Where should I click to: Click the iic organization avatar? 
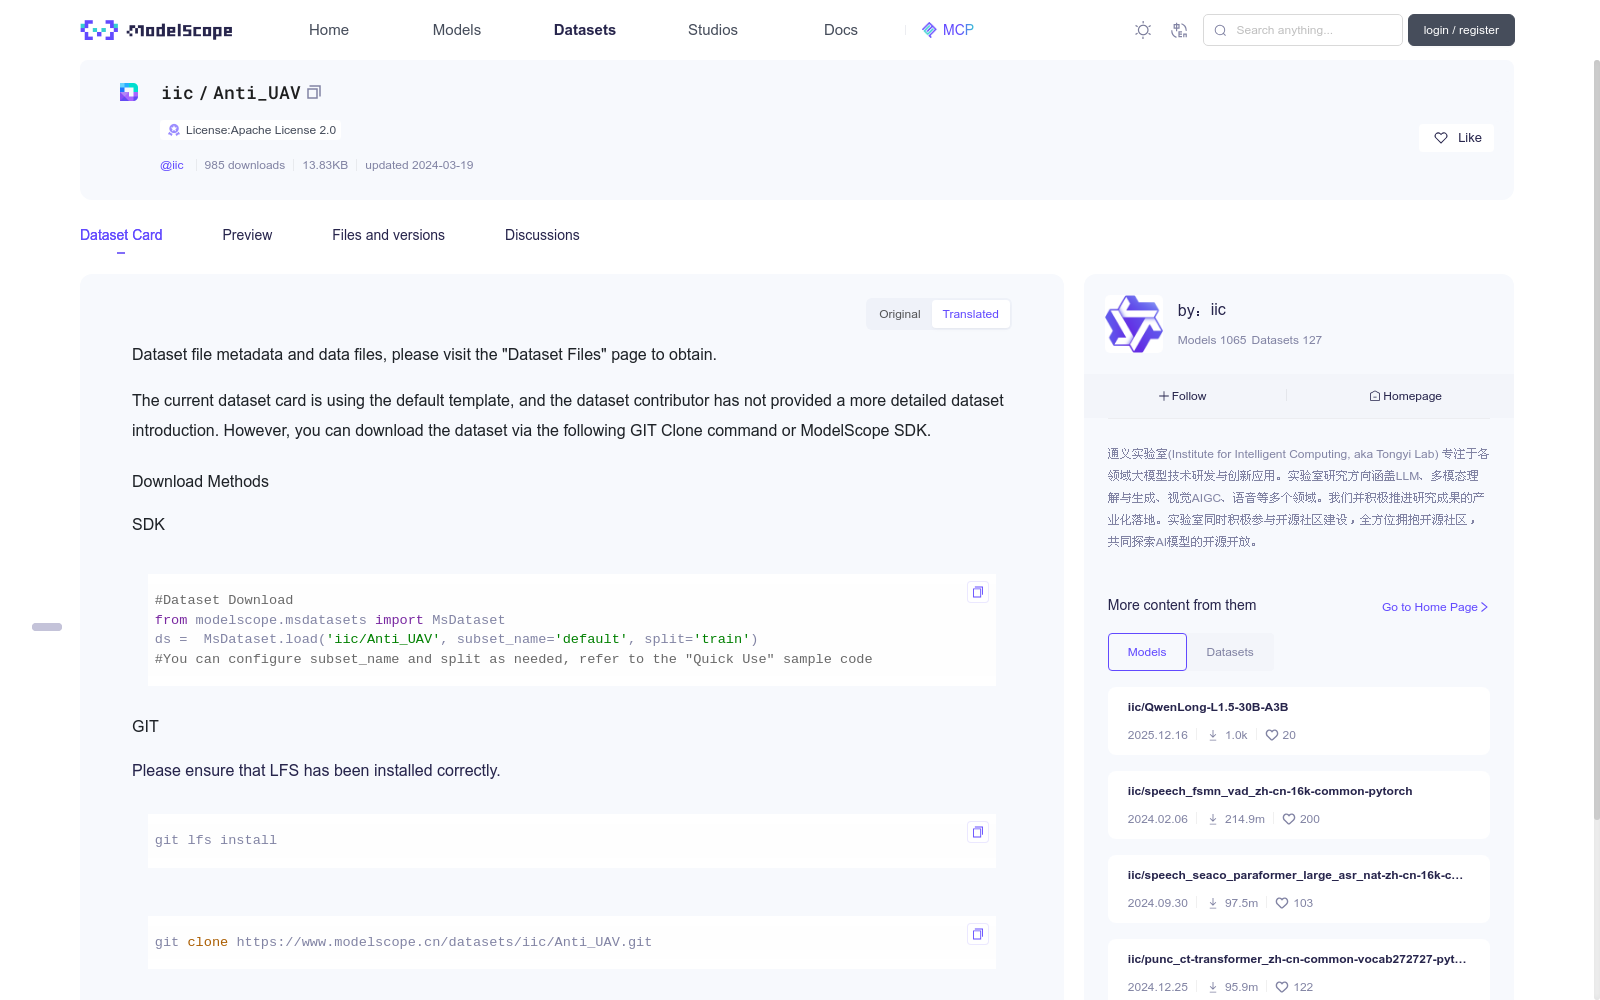[x=1134, y=324]
